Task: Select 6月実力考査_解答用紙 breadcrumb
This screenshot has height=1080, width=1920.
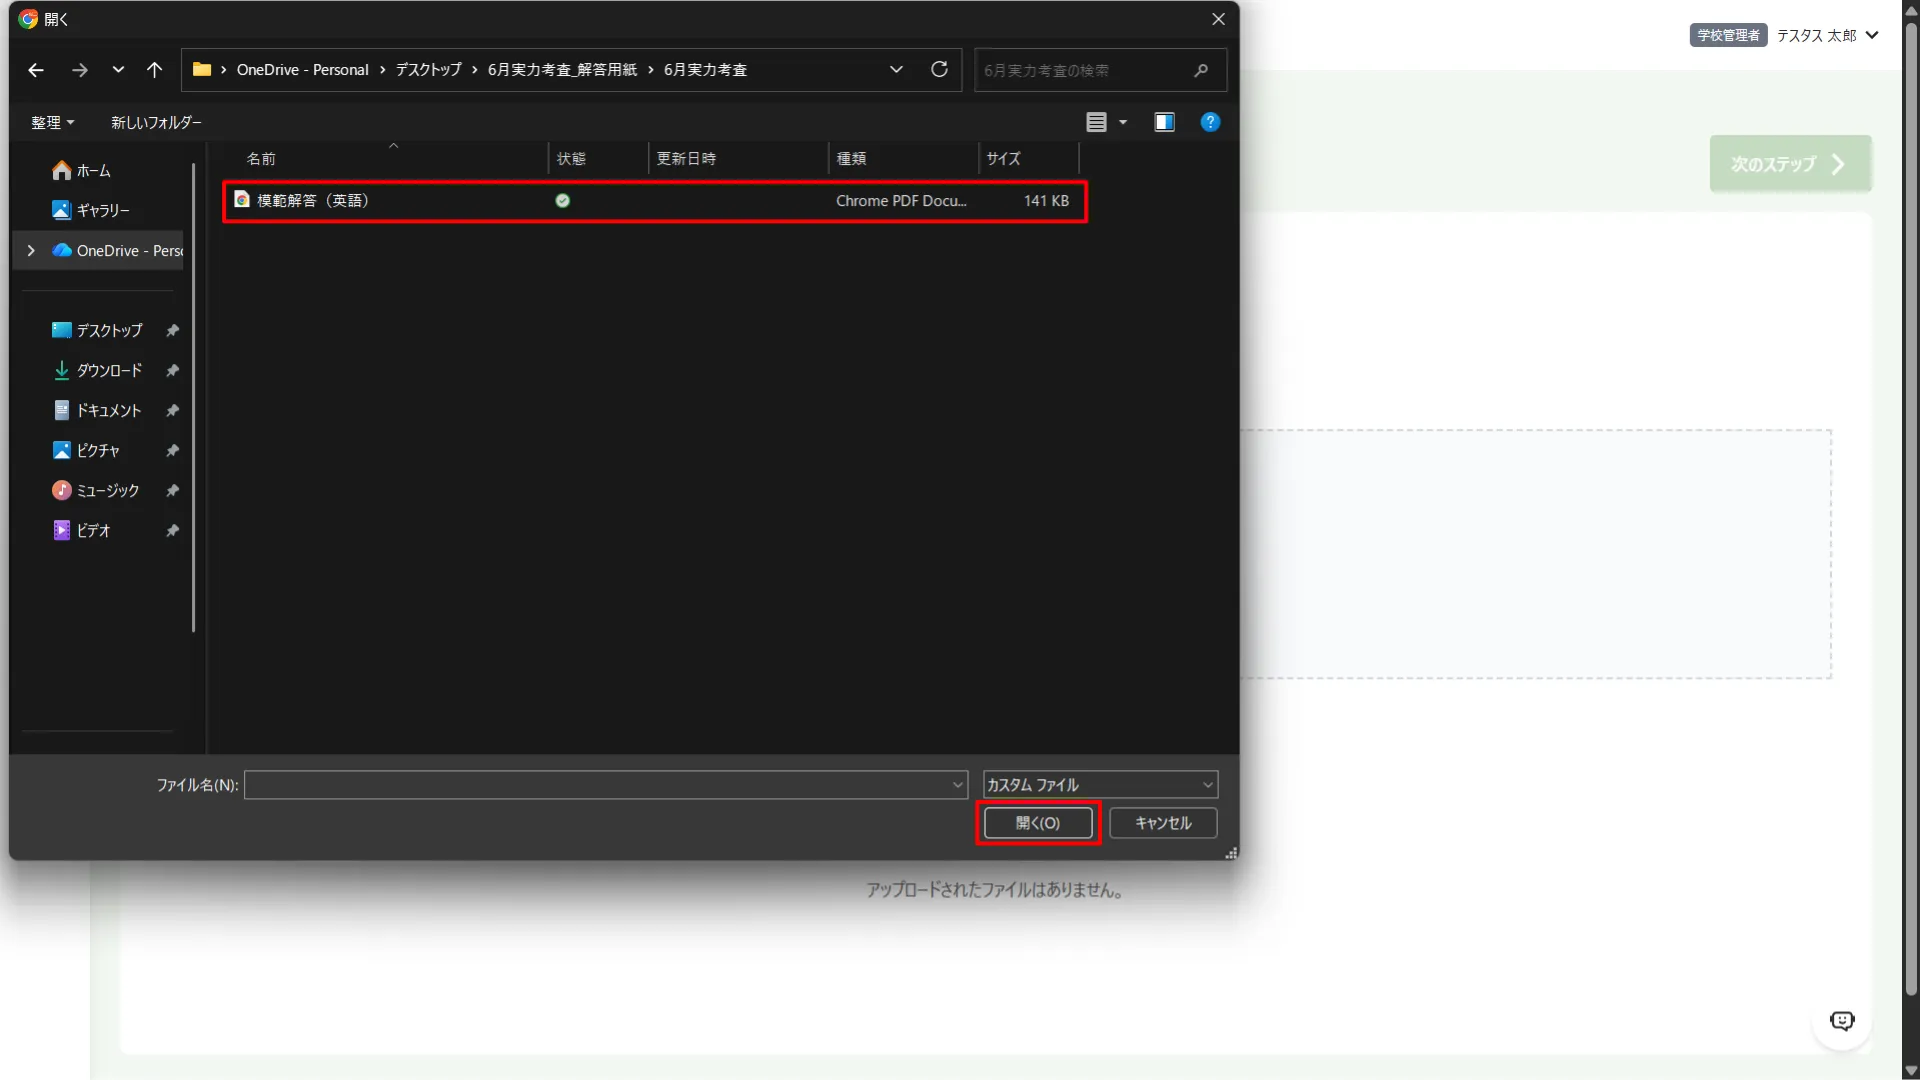Action: pos(562,70)
